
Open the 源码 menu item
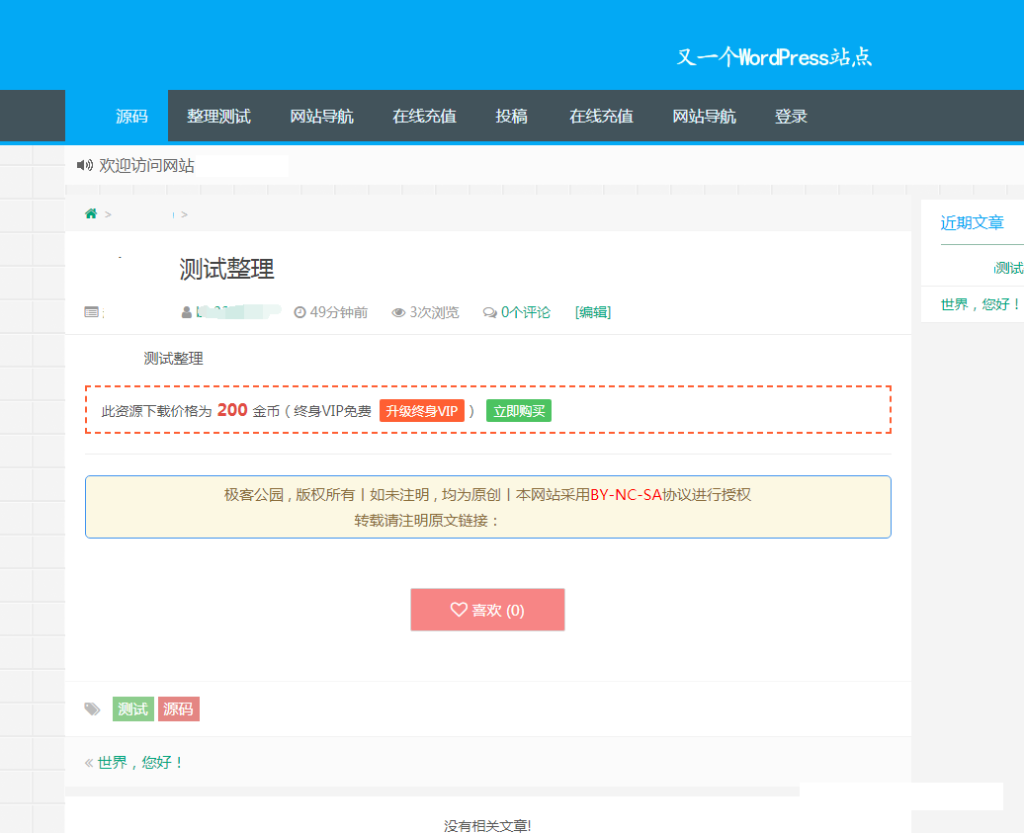click(133, 116)
